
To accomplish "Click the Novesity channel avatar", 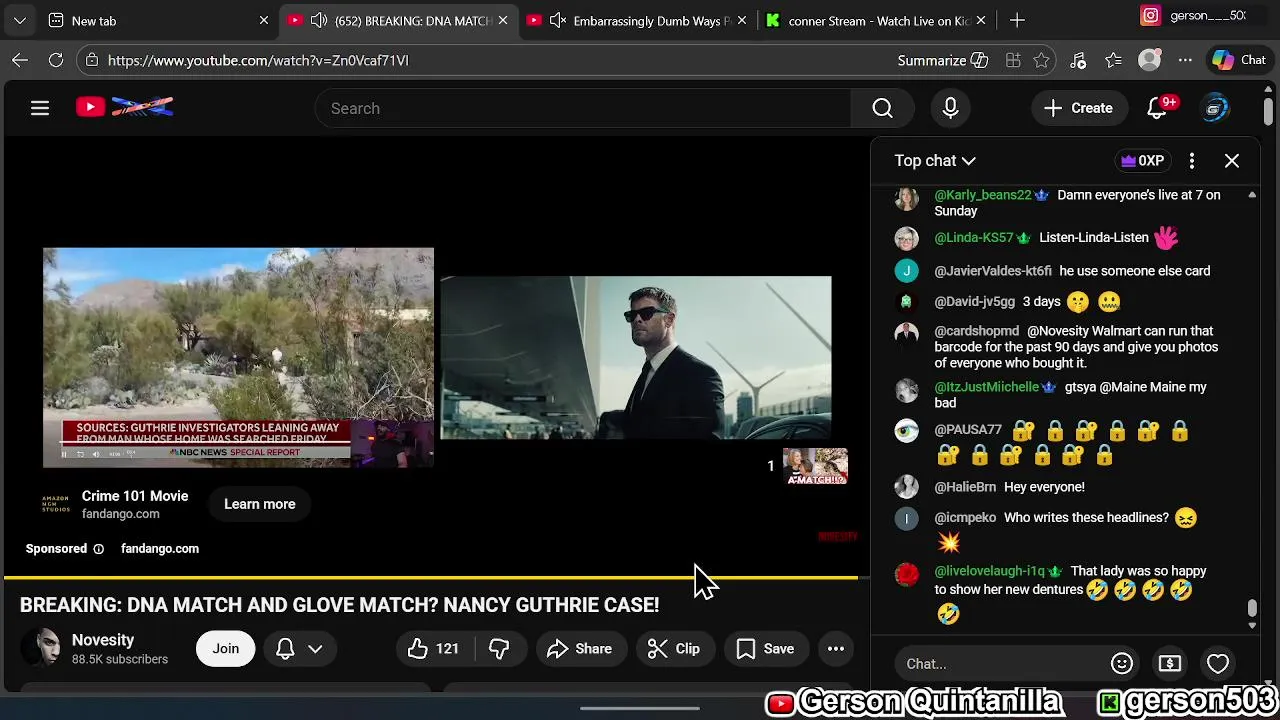I will [40, 648].
